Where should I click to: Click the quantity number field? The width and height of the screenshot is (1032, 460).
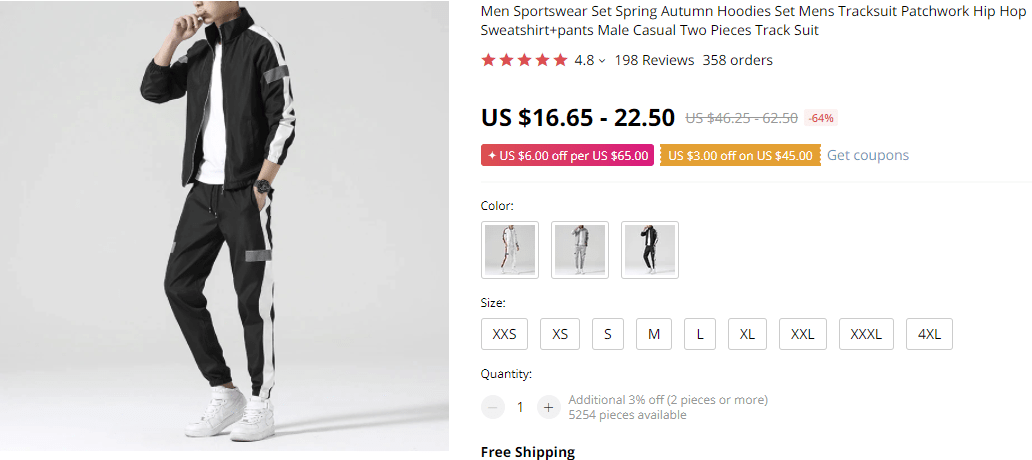click(x=520, y=407)
